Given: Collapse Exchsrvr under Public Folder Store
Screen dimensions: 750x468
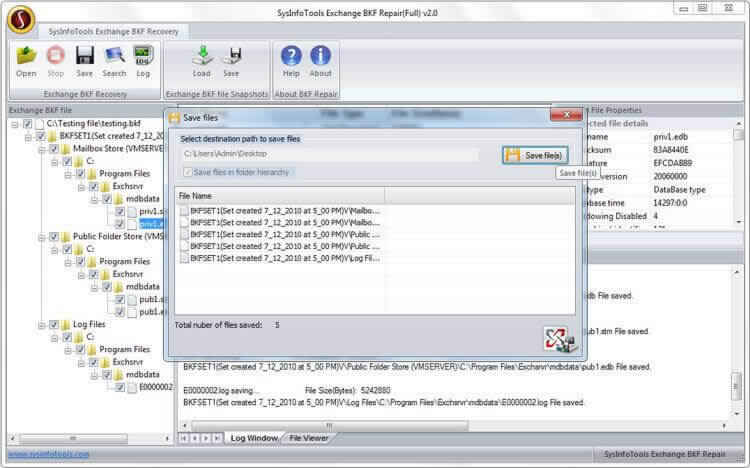Looking at the screenshot, I should 81,275.
